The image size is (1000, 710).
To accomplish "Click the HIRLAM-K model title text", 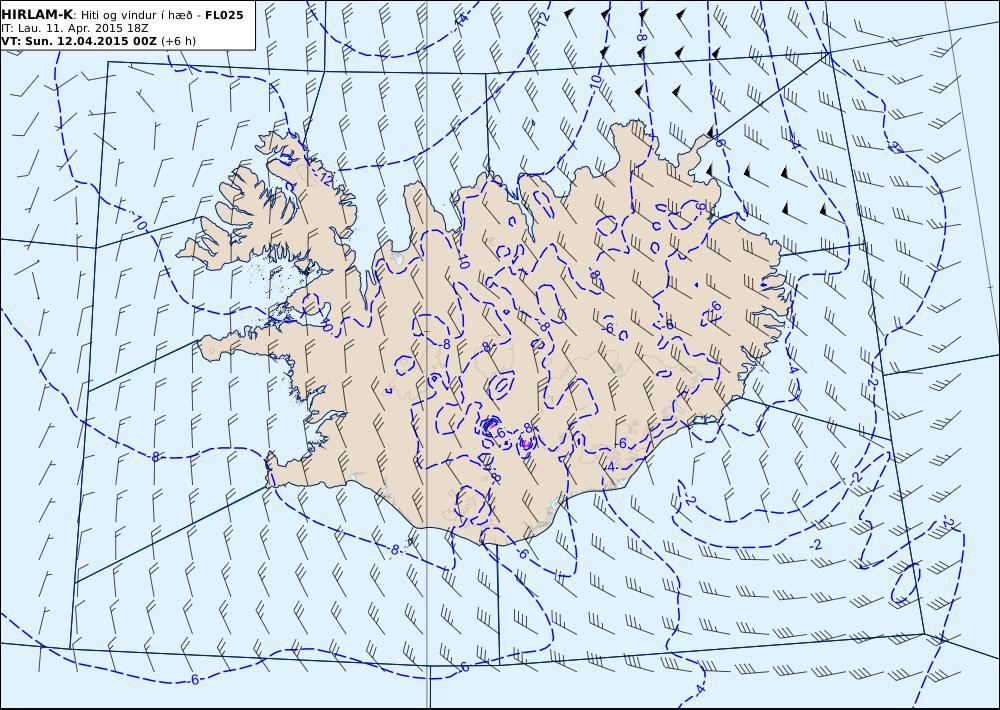I will tap(37, 15).
